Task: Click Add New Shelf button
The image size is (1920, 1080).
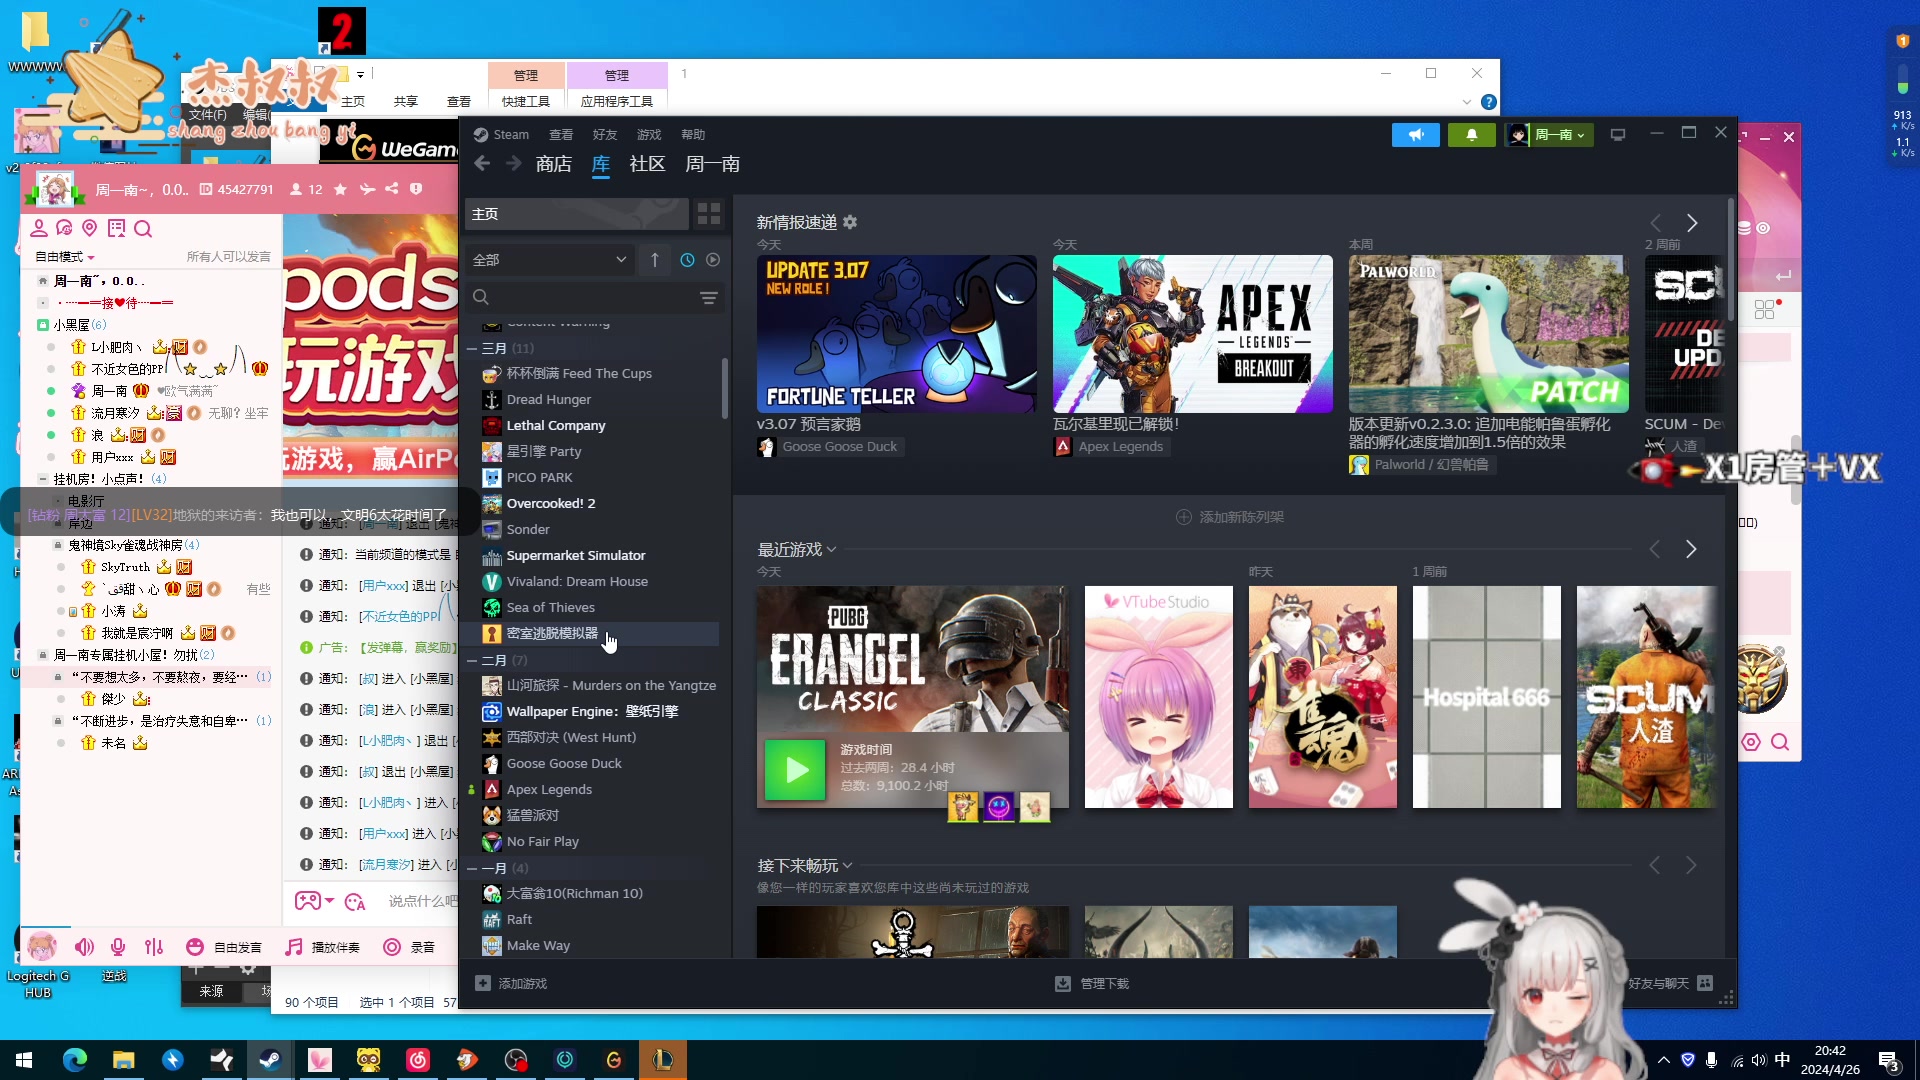Action: pos(1229,517)
